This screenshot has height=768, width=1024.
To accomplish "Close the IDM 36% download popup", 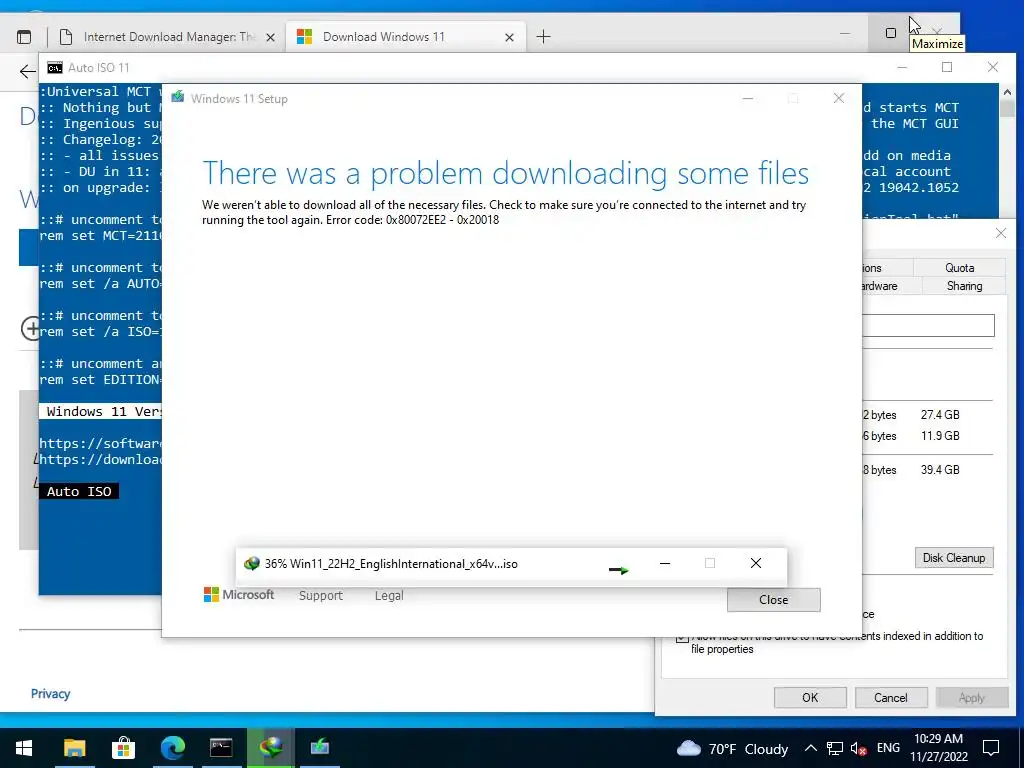I will (x=756, y=563).
